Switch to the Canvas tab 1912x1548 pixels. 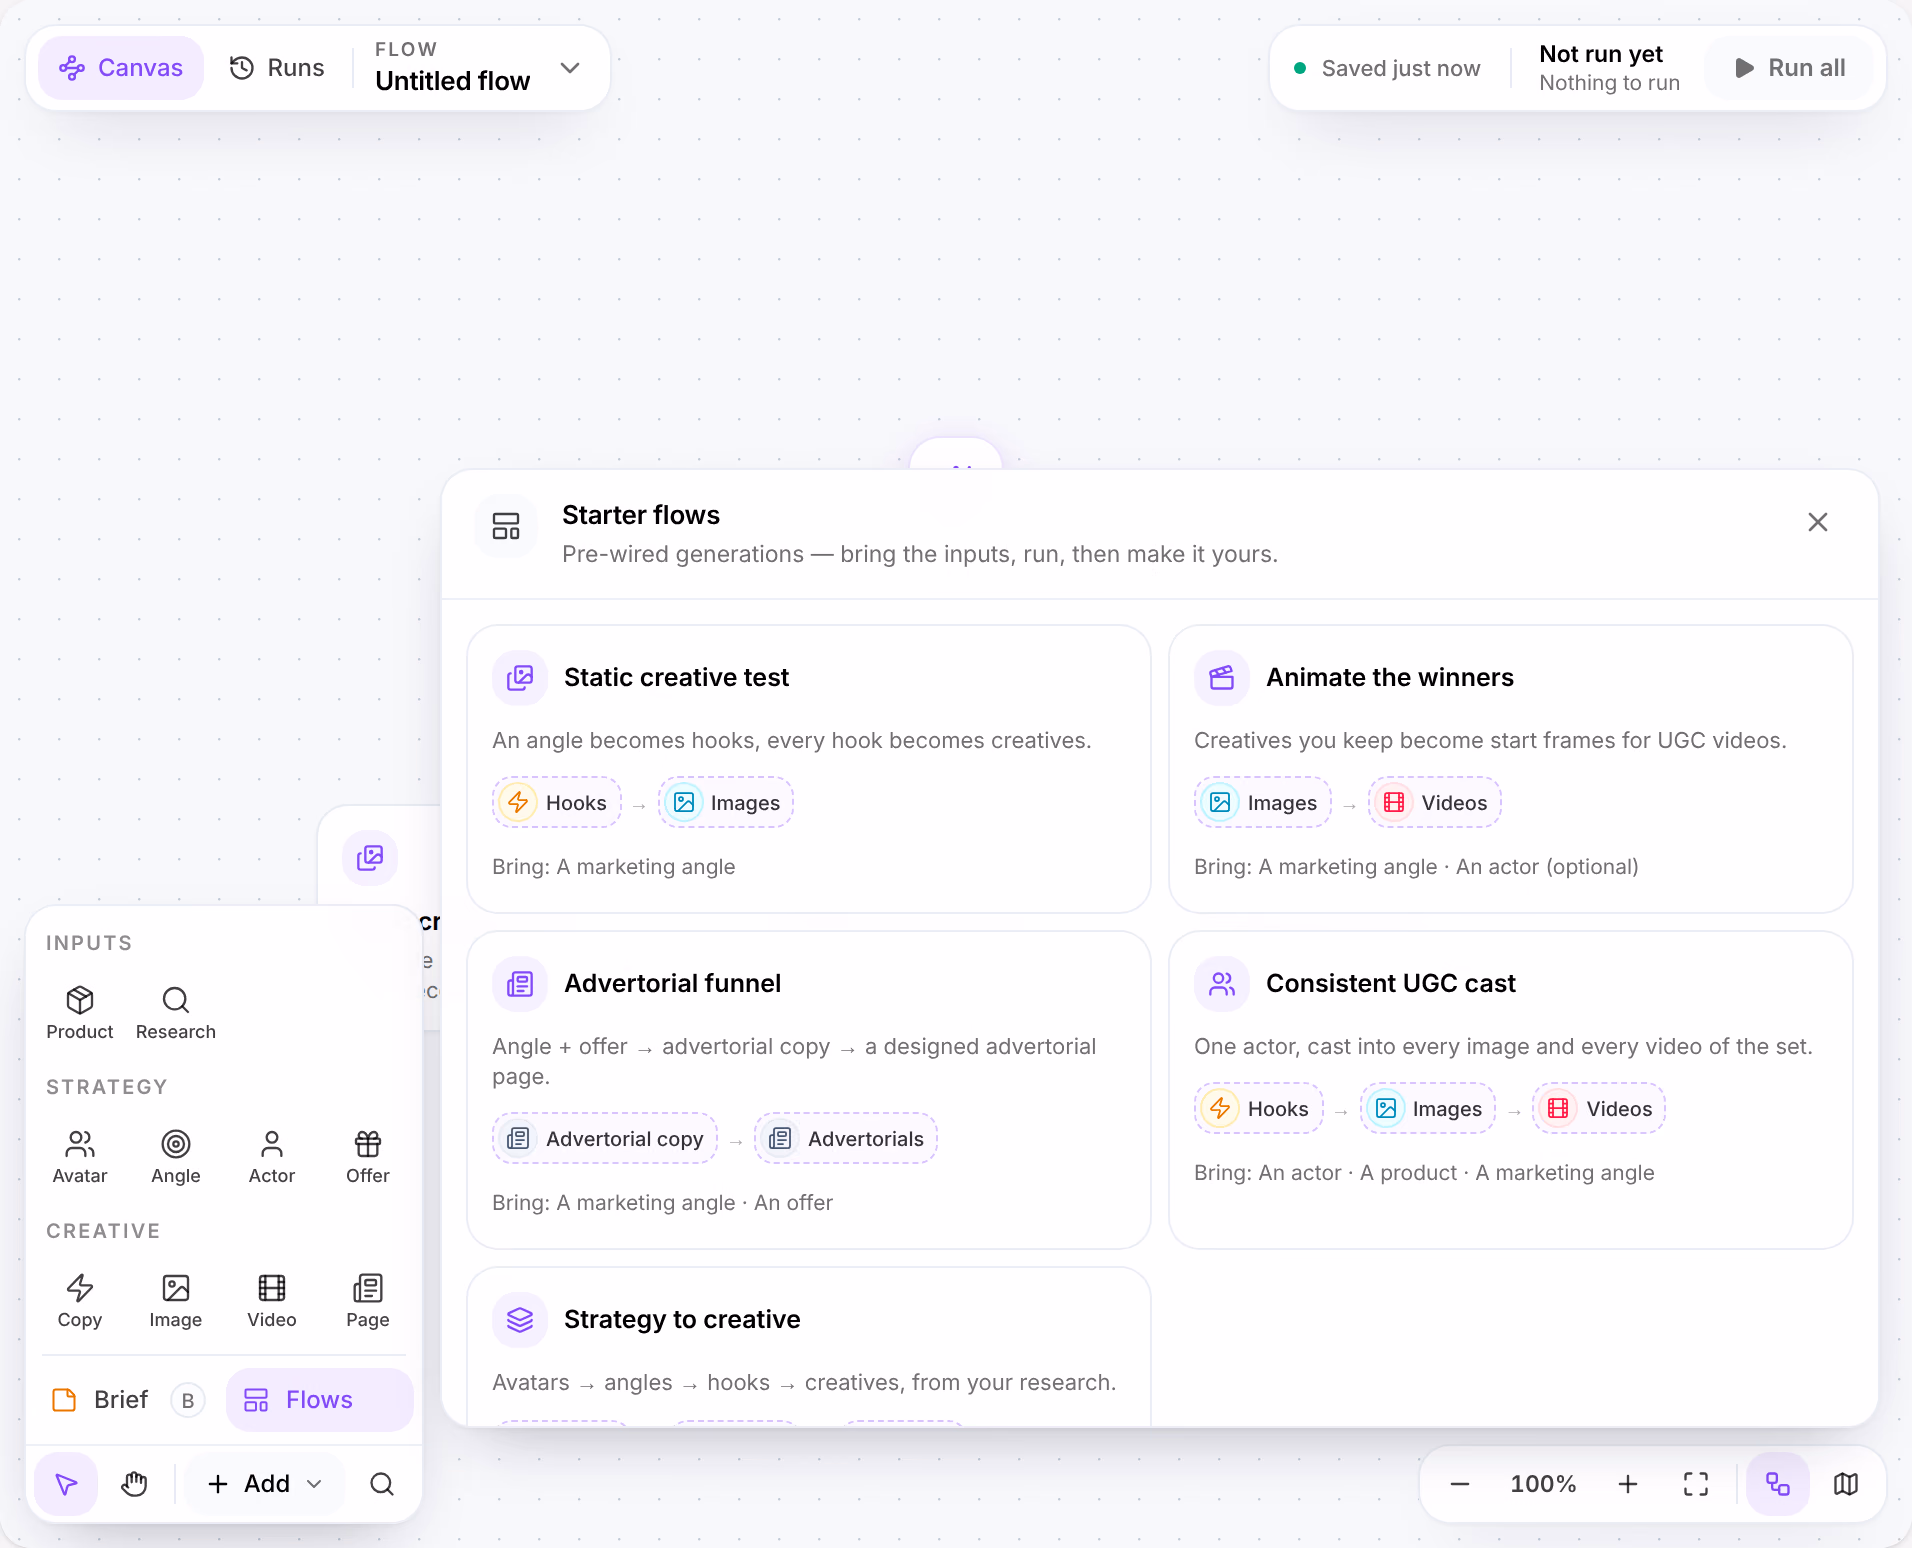(x=121, y=68)
